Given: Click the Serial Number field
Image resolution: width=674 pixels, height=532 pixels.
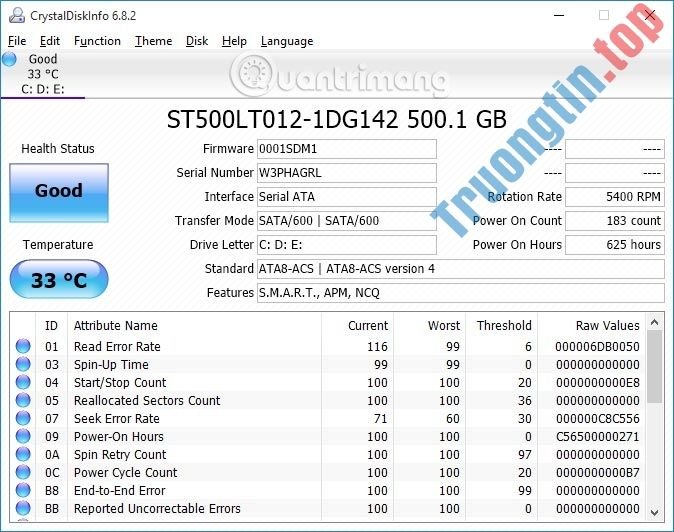Looking at the screenshot, I should [x=346, y=173].
